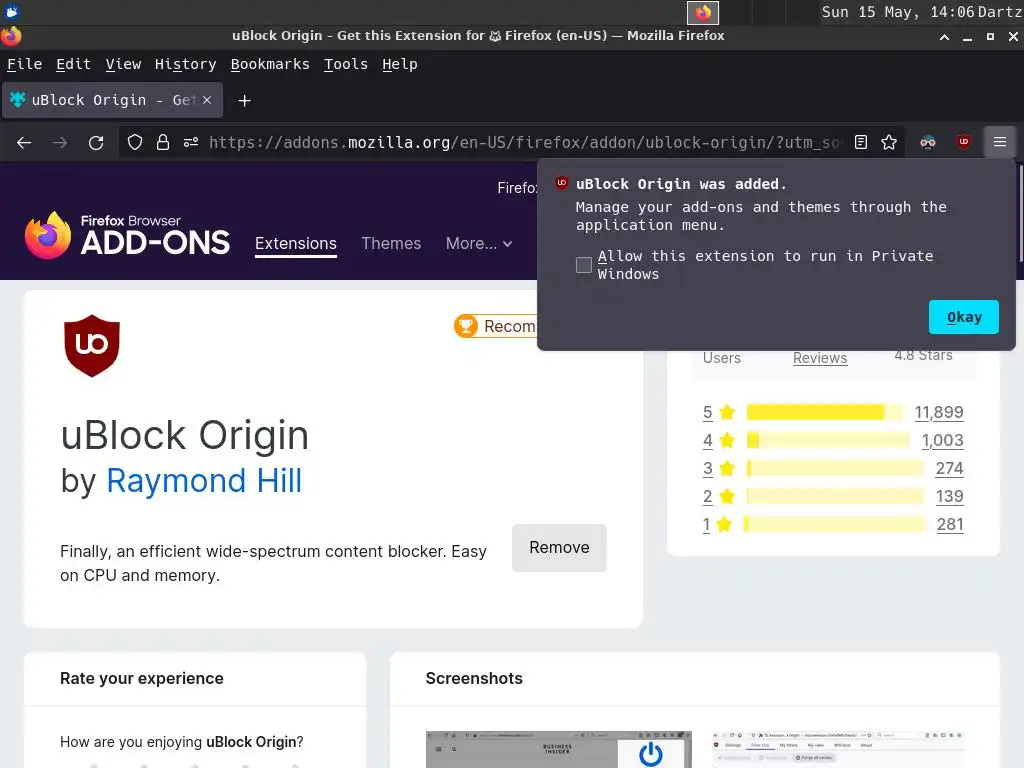Open the Bookmarks menu
Viewport: 1024px width, 768px height.
[x=270, y=64]
